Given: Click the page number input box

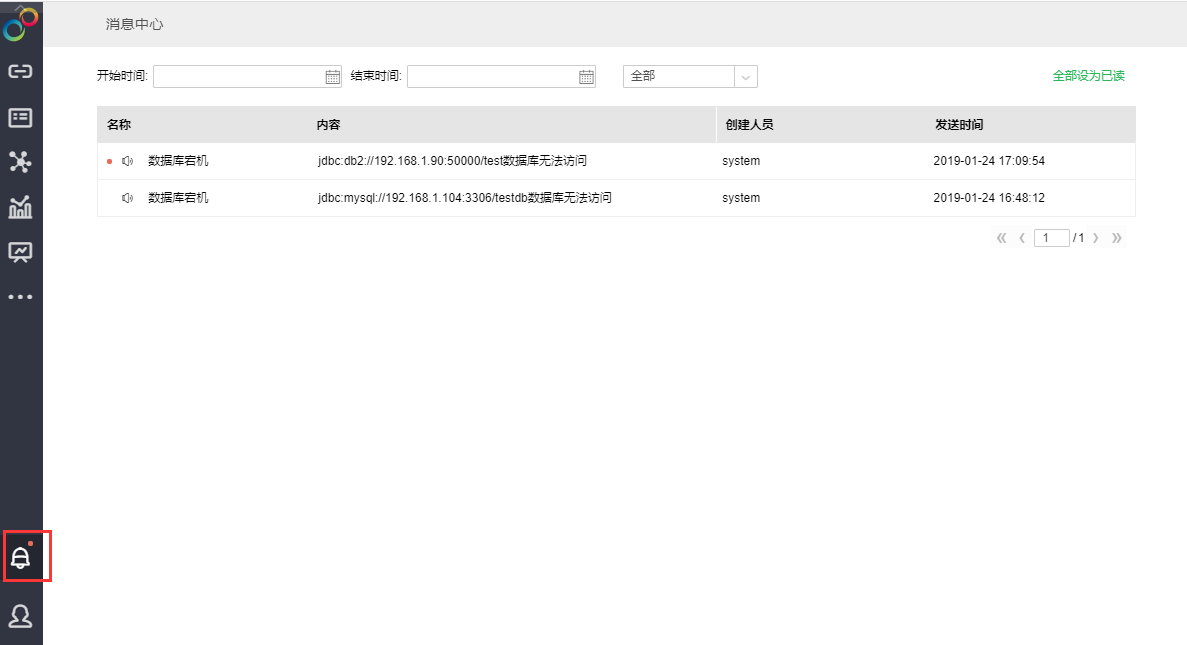Looking at the screenshot, I should click(1051, 238).
